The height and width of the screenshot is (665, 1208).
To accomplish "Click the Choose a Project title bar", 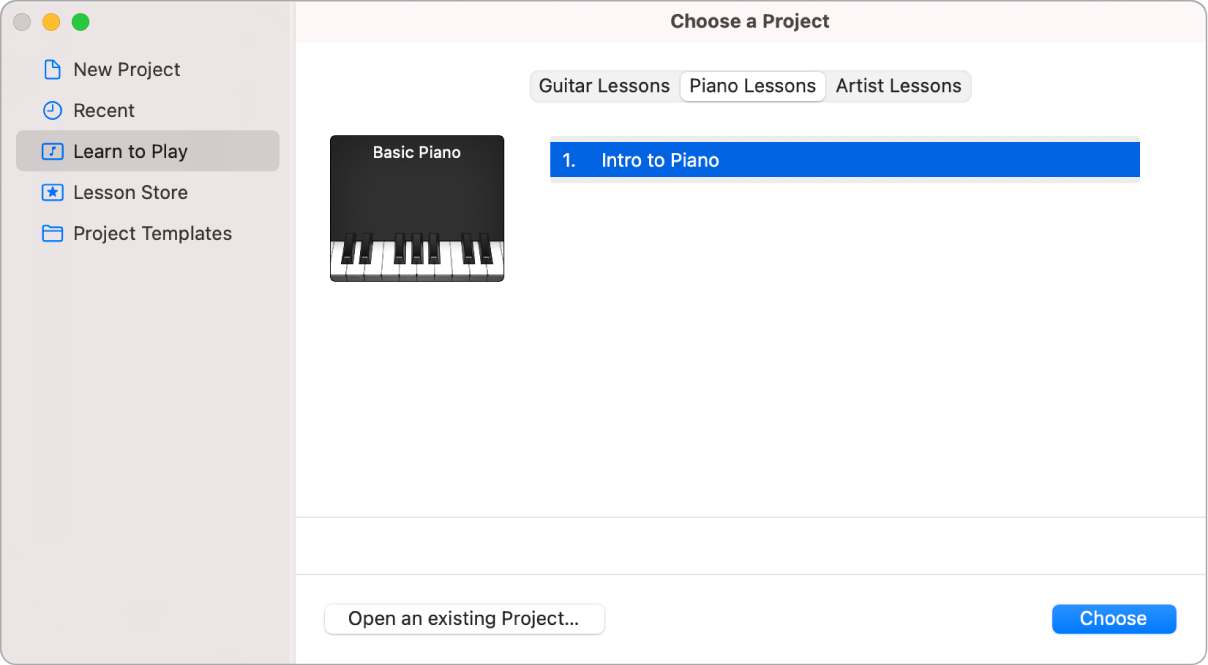I will [x=750, y=21].
